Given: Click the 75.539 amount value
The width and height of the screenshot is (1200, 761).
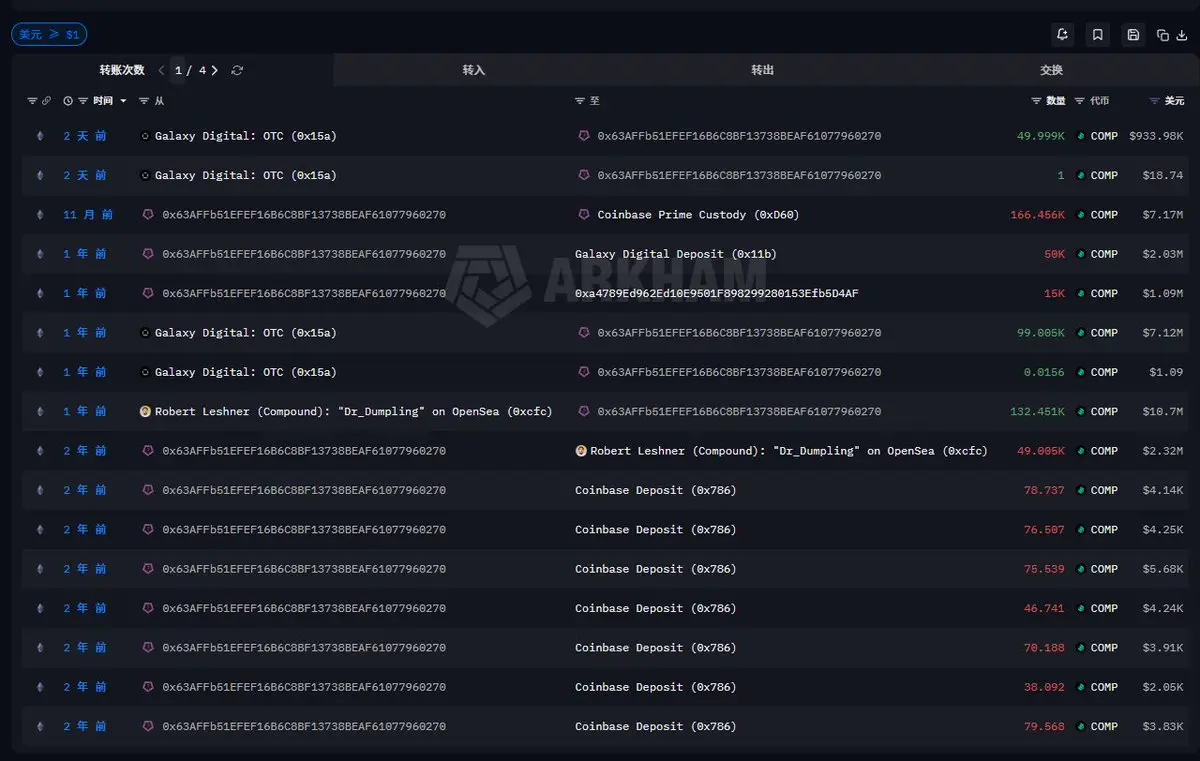Looking at the screenshot, I should pos(1044,569).
